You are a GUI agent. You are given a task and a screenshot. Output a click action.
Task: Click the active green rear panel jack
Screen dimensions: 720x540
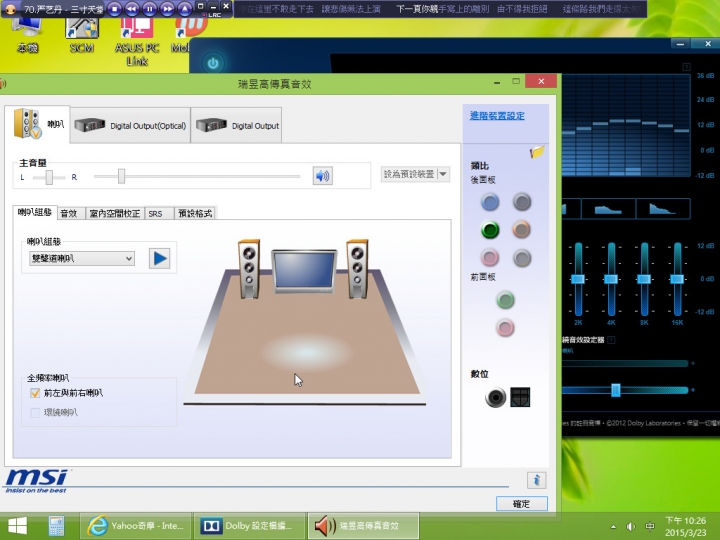490,230
